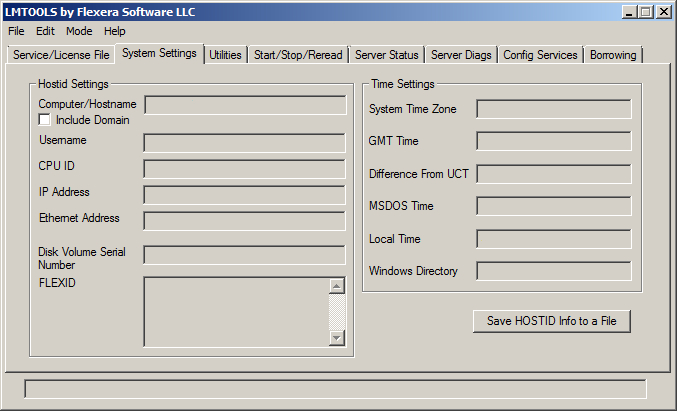The image size is (677, 411).
Task: Open the Mode menu
Action: tap(79, 31)
